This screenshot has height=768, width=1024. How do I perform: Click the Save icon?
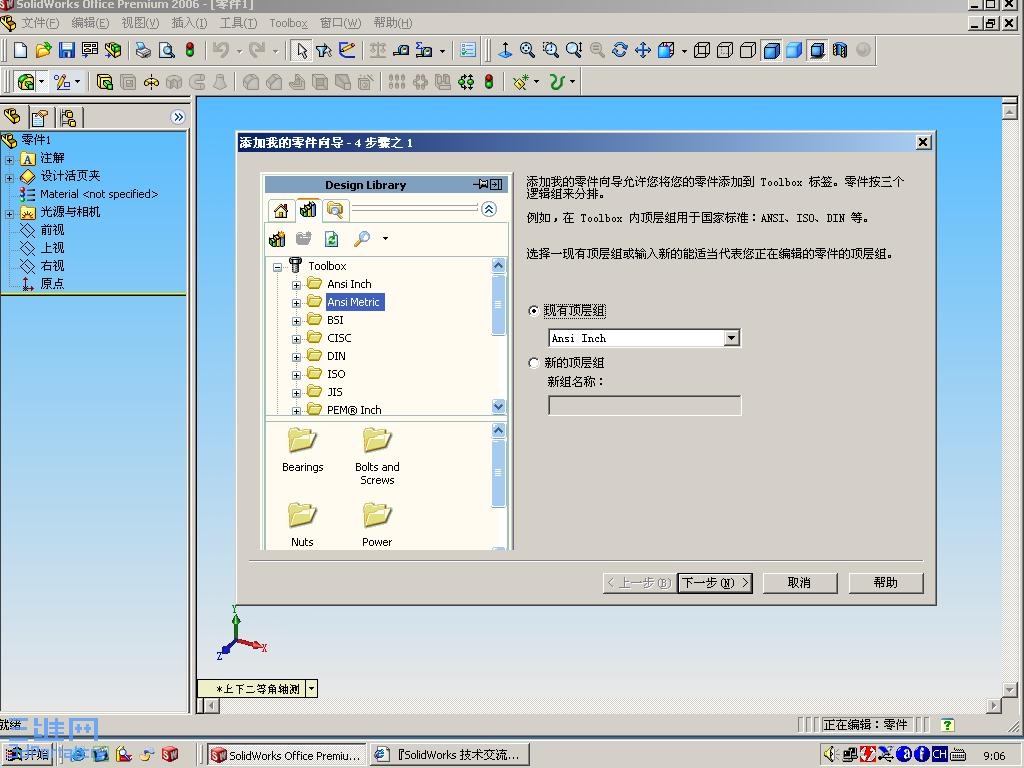(67, 50)
